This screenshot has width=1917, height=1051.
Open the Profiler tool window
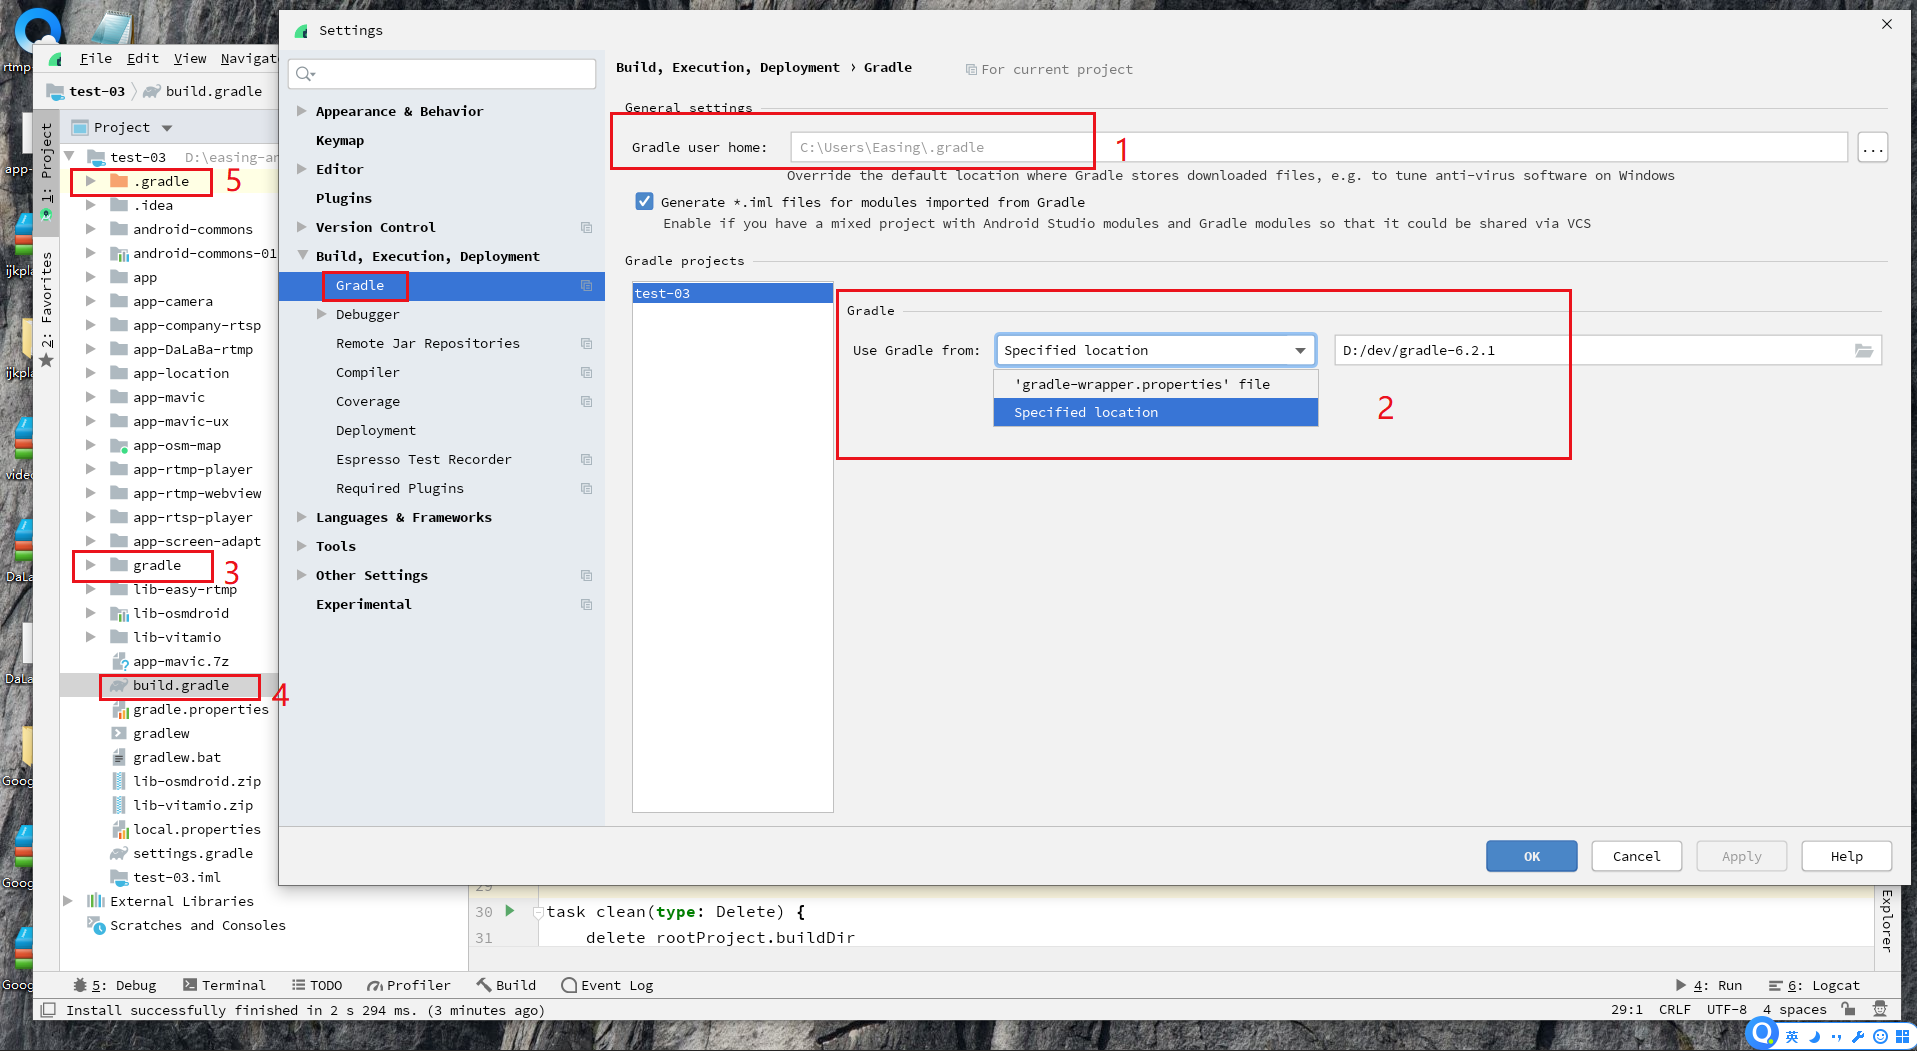[x=409, y=985]
